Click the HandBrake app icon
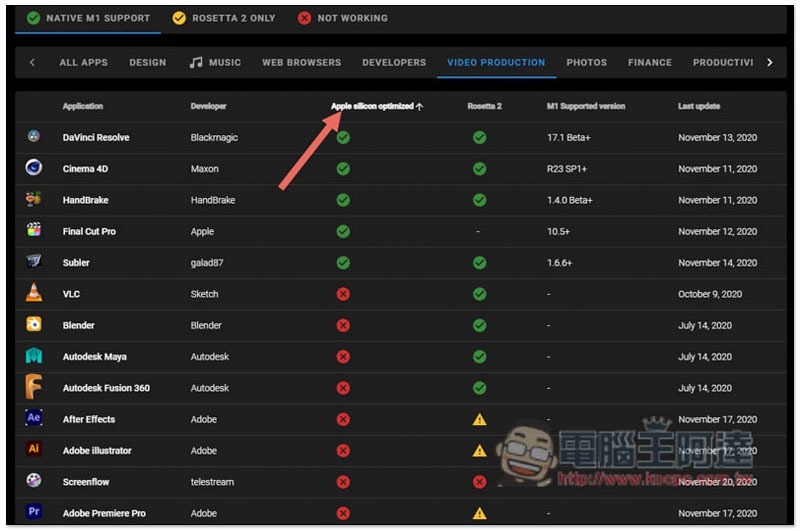Screen dimensions: 800x531 coord(34,198)
